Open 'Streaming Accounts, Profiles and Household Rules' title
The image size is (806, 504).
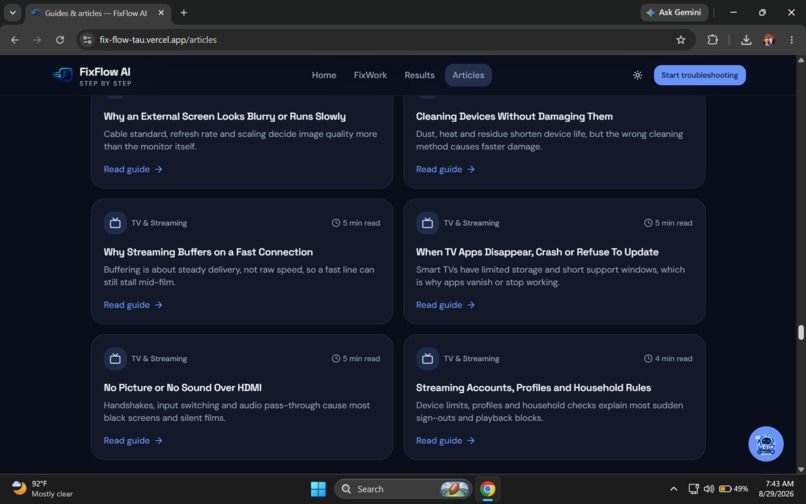(534, 388)
